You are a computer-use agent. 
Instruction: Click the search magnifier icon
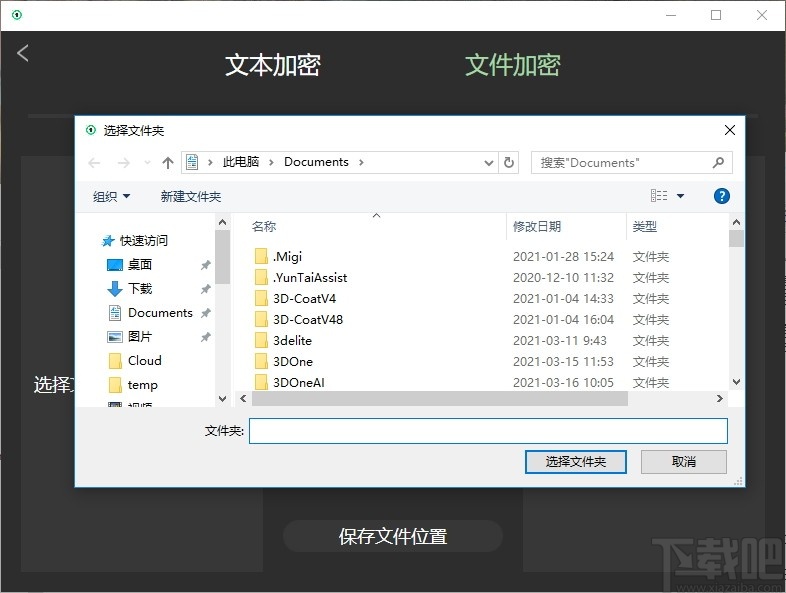point(718,162)
